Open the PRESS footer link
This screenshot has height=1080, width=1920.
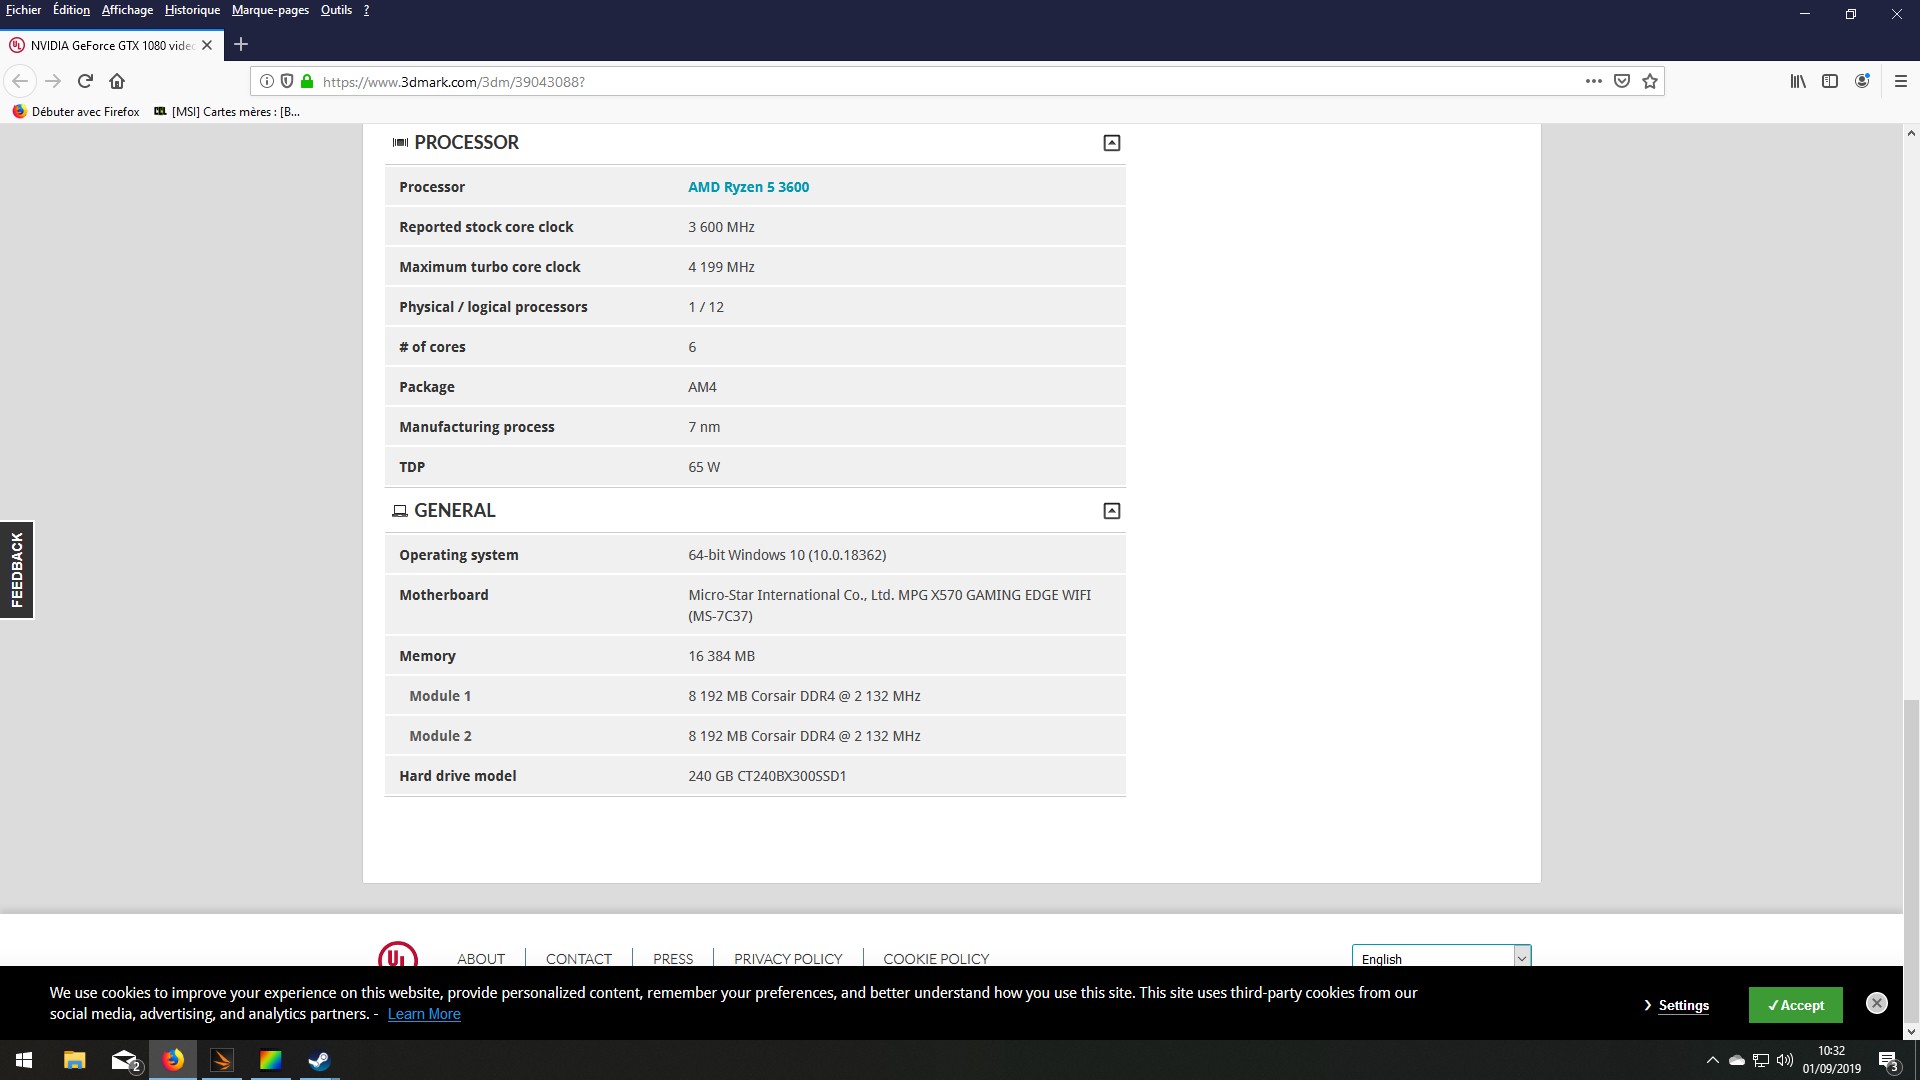click(673, 958)
